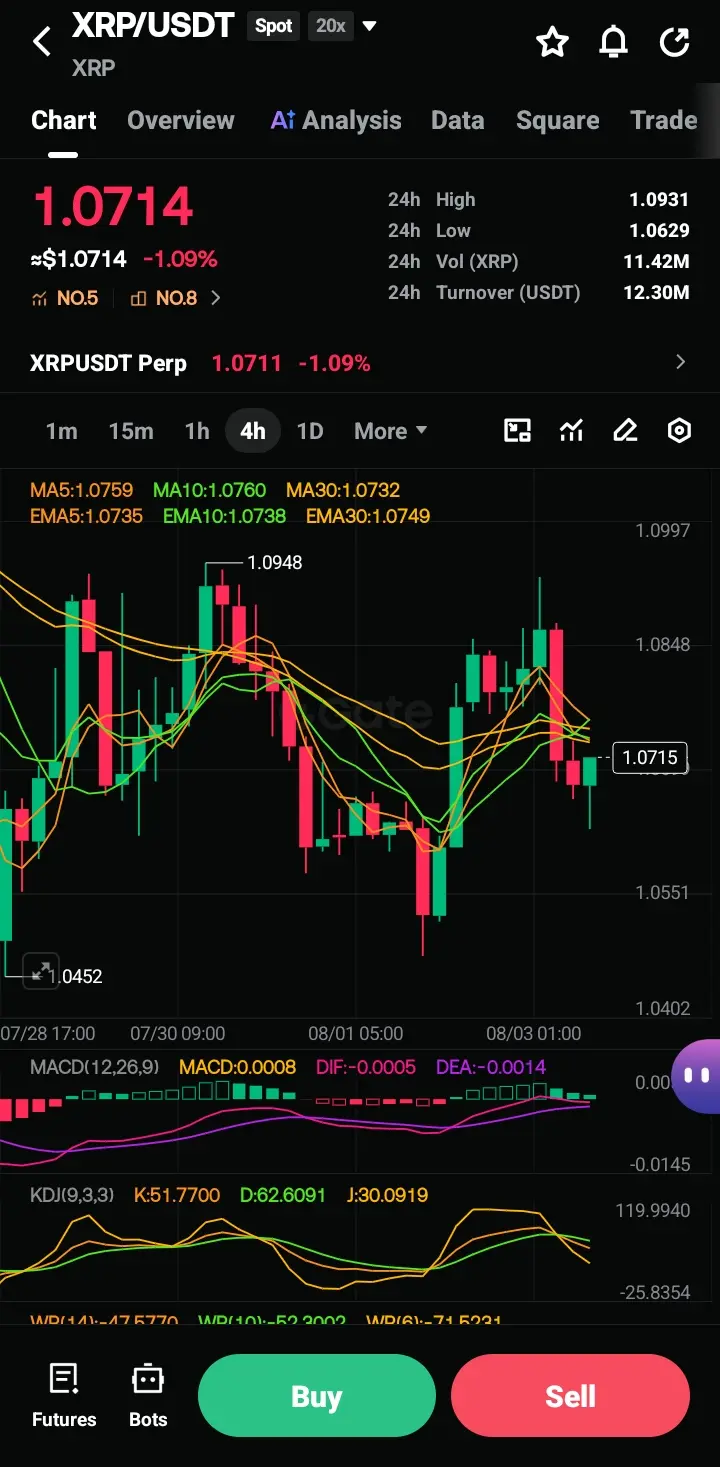Add XRP/USDT to favorites with star icon
The width and height of the screenshot is (720, 1467).
point(552,42)
